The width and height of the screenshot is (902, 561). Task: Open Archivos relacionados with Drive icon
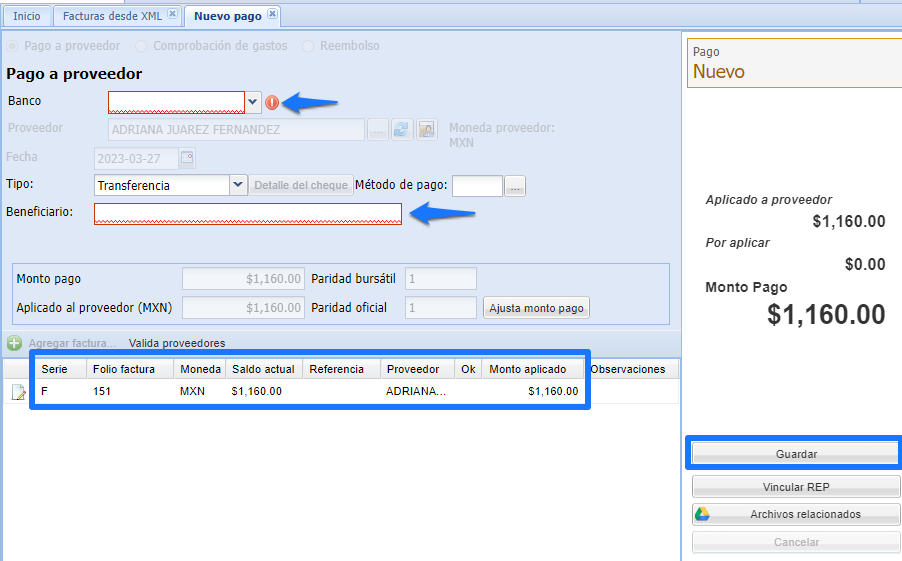[796, 514]
